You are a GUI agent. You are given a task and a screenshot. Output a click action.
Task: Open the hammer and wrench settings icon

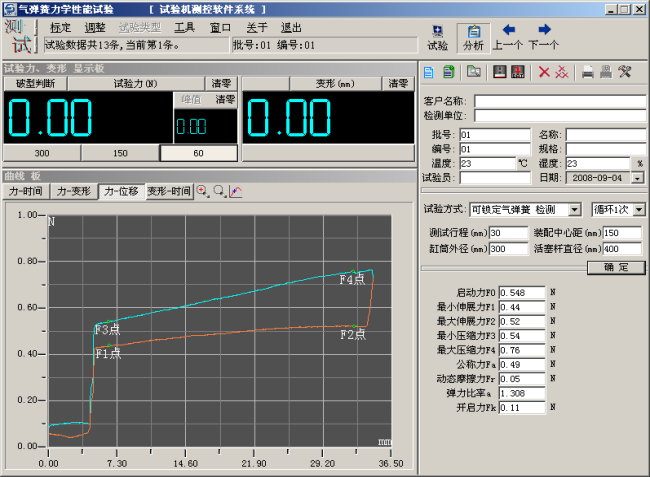coord(624,72)
